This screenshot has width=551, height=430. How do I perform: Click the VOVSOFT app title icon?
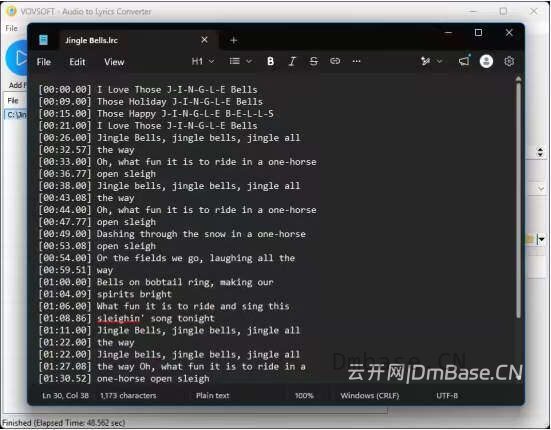[11, 11]
